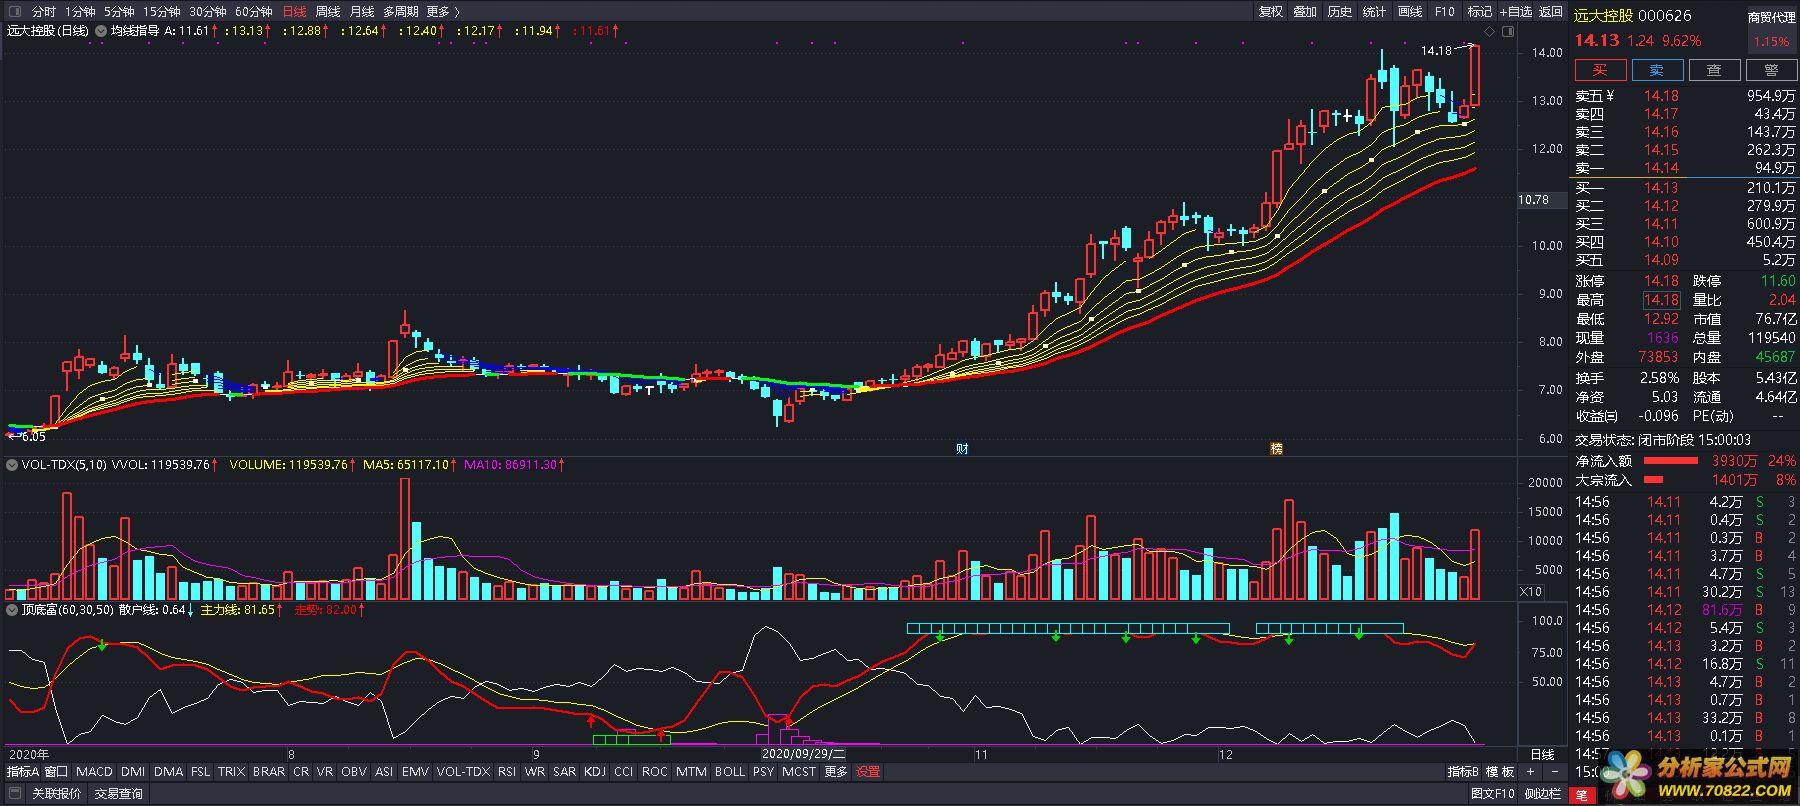Screen dimensions: 1800x806
Task: Click the 指标B label
Action: [1464, 772]
